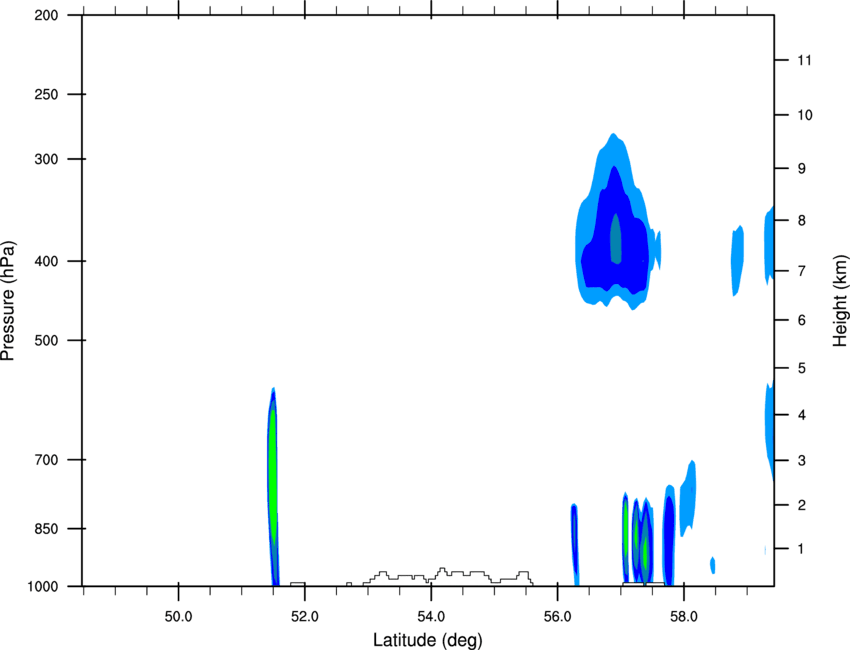Screen dimensions: 850x650
Task: Select the 300 pressure tick label
Action: point(46,159)
